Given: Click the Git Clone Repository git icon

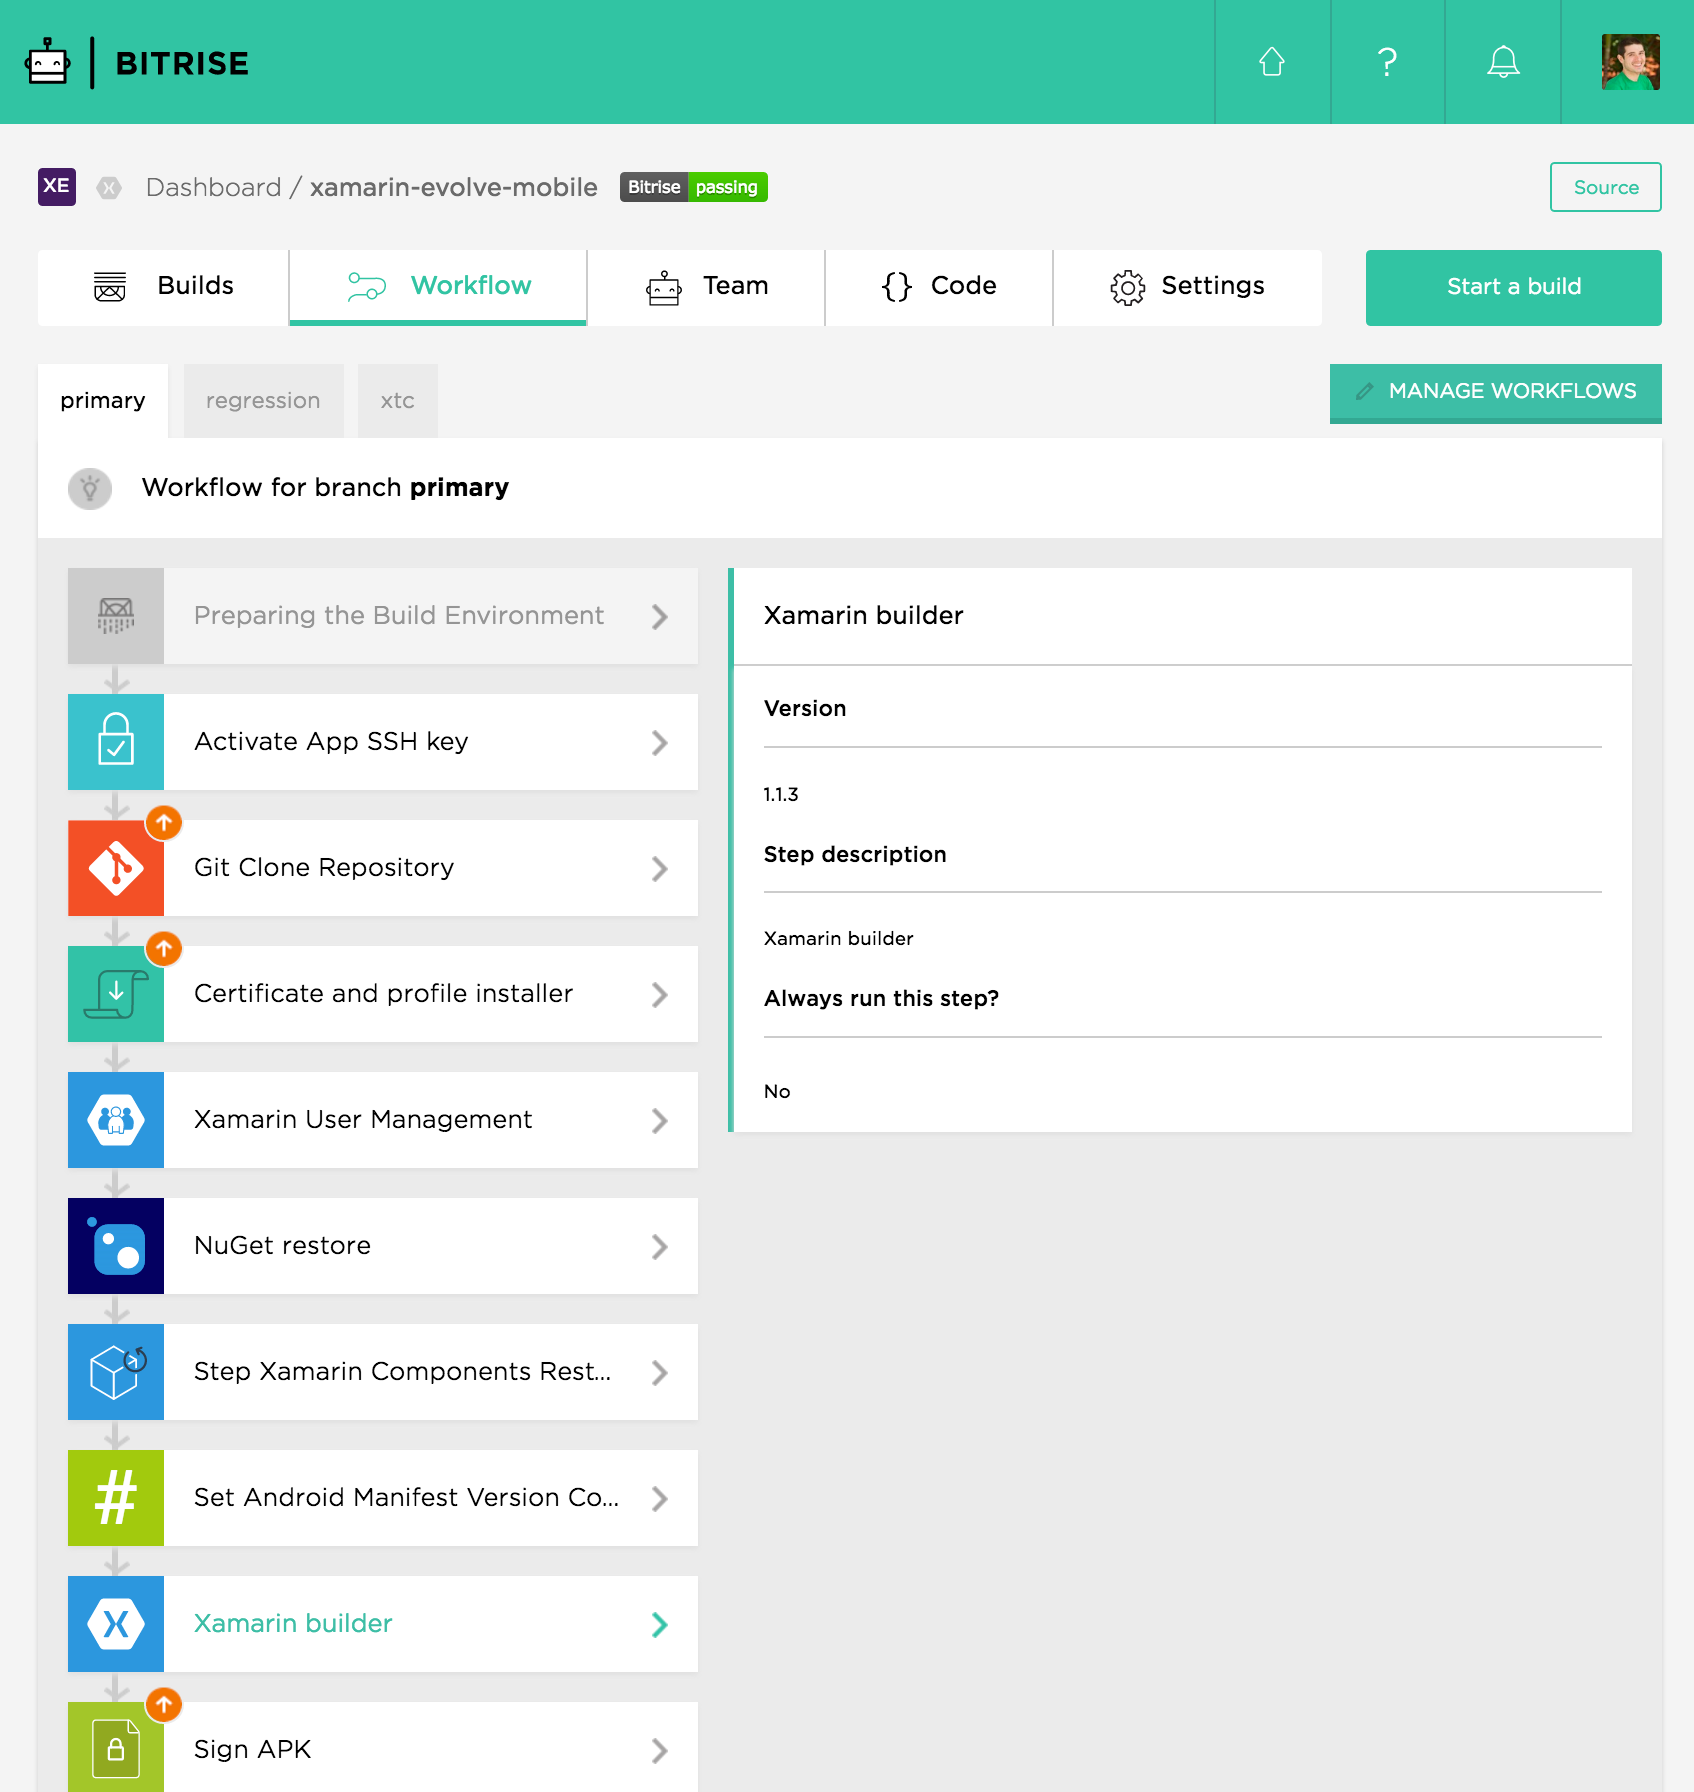Looking at the screenshot, I should click(x=116, y=868).
